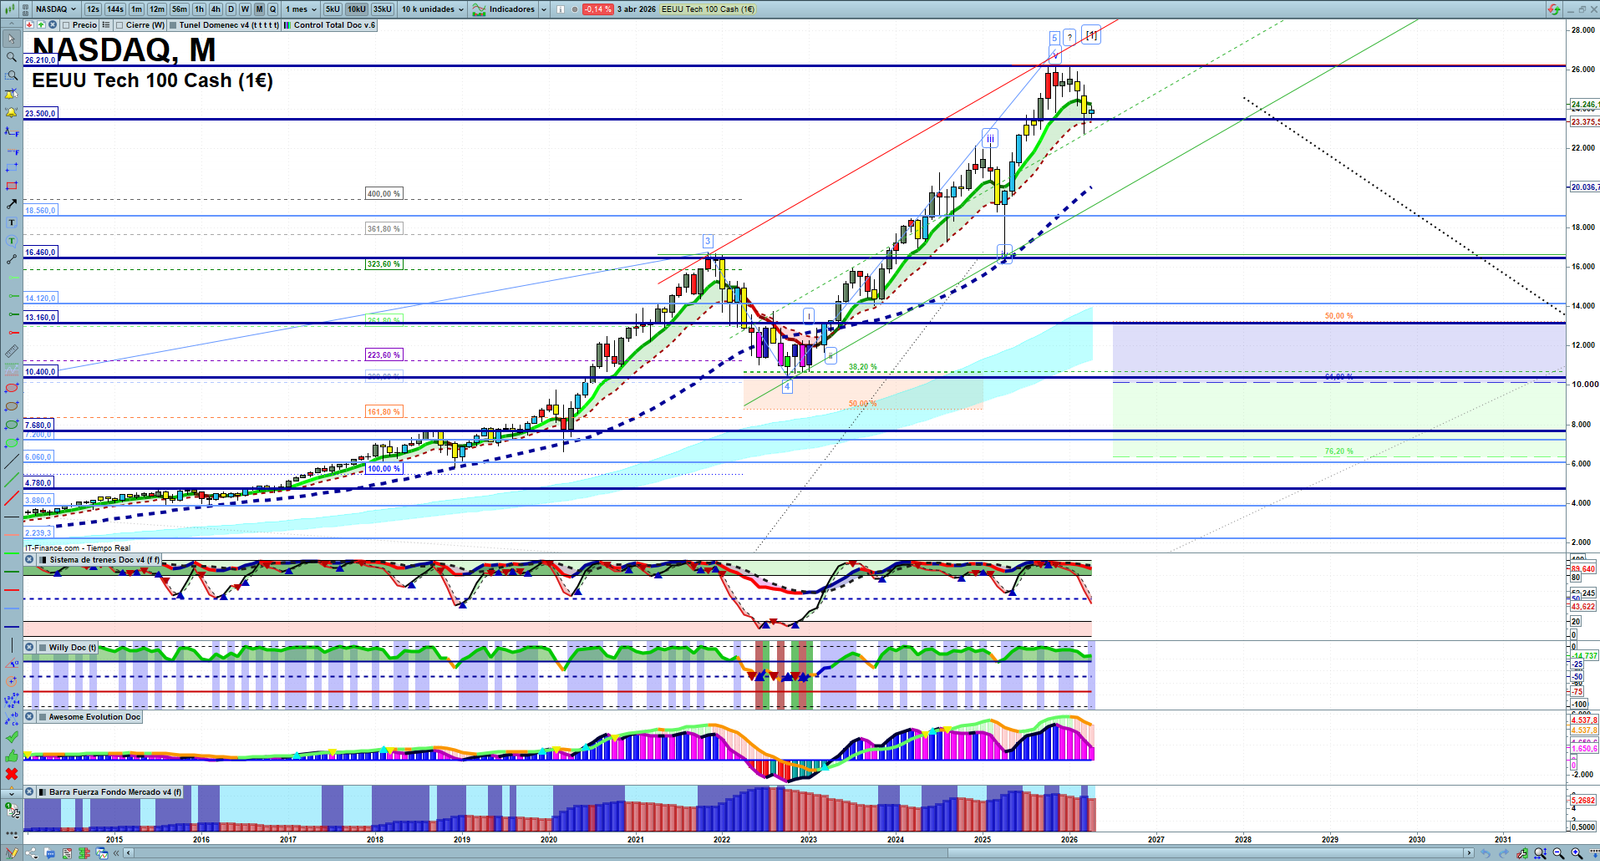Open the '1 mes' period dropdown

click(301, 9)
